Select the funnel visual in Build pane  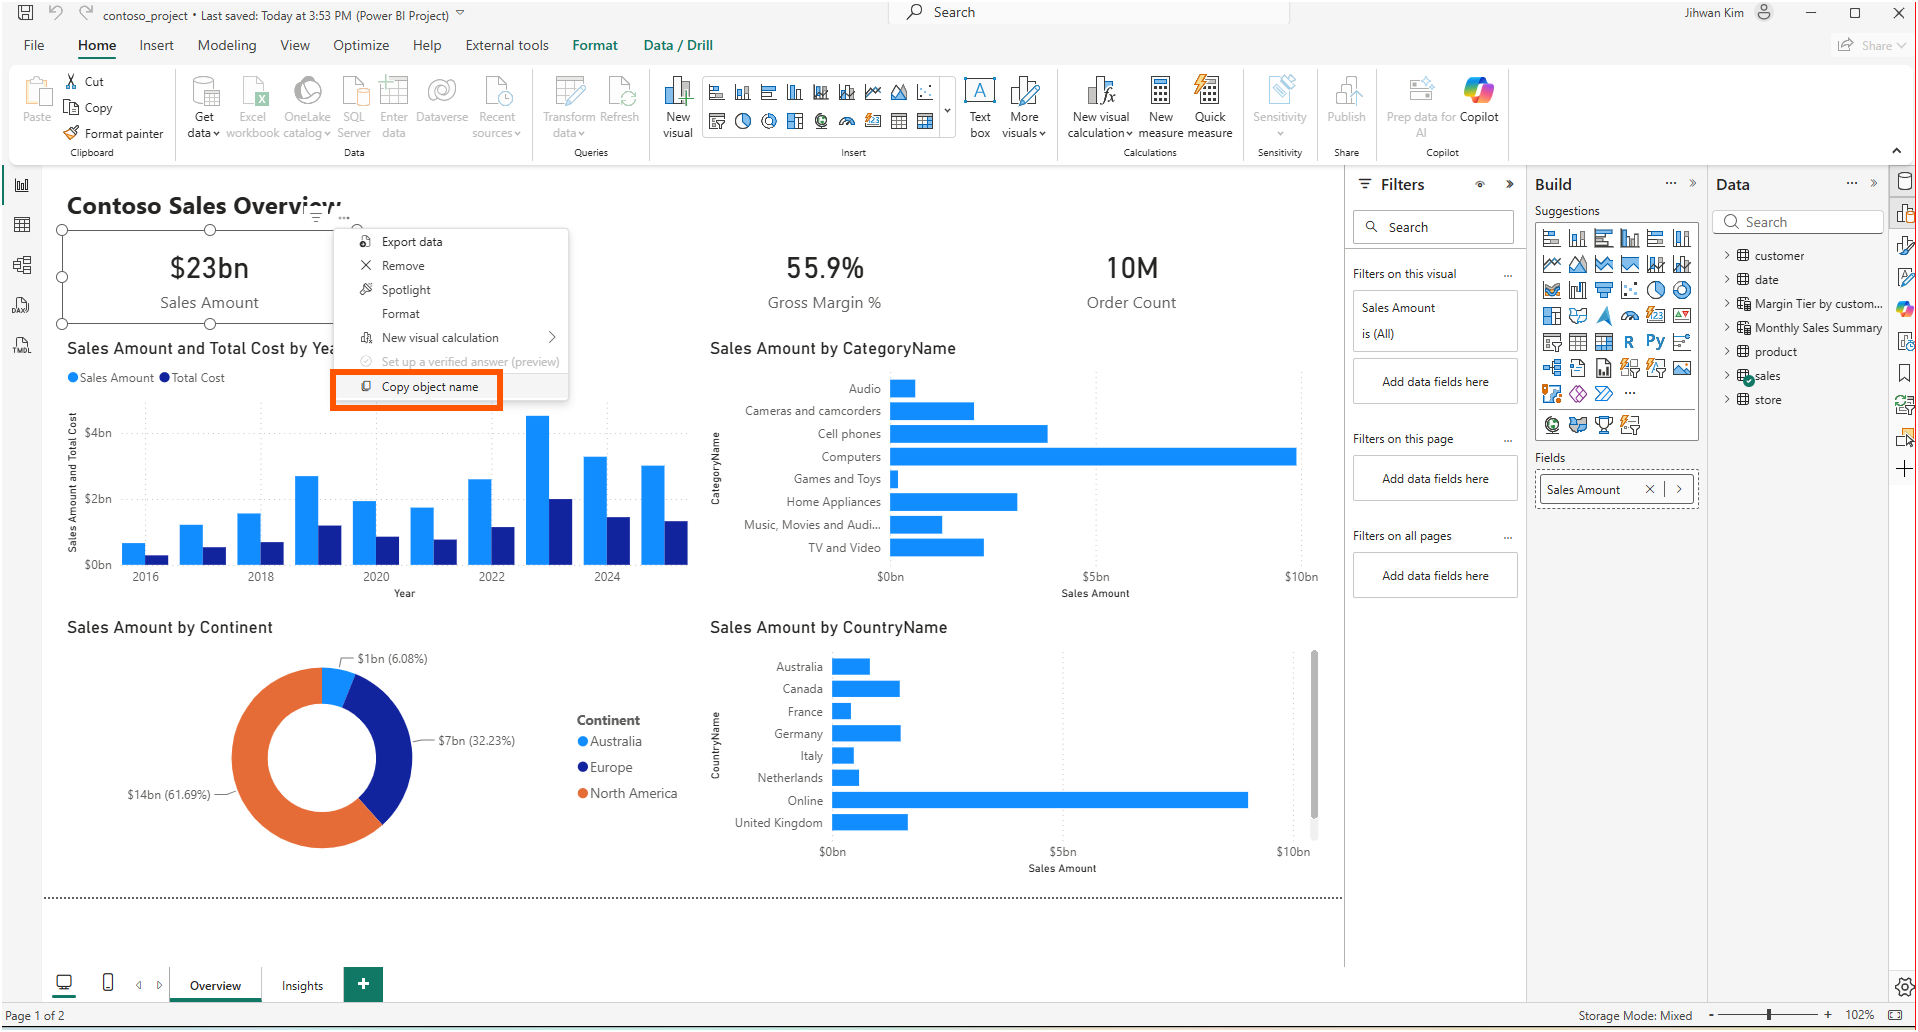tap(1604, 290)
